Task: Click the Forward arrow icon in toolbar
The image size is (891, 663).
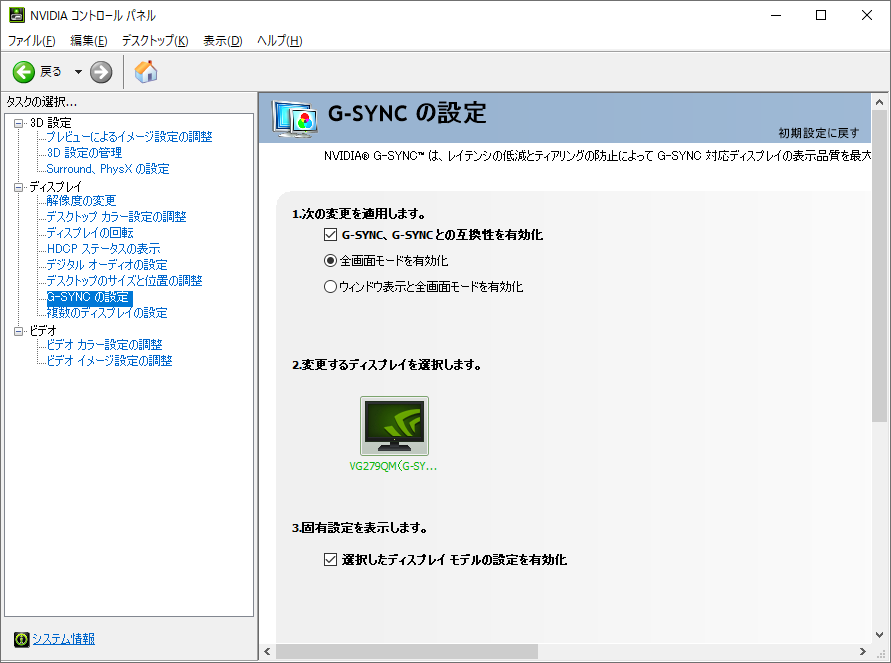Action: click(x=101, y=71)
